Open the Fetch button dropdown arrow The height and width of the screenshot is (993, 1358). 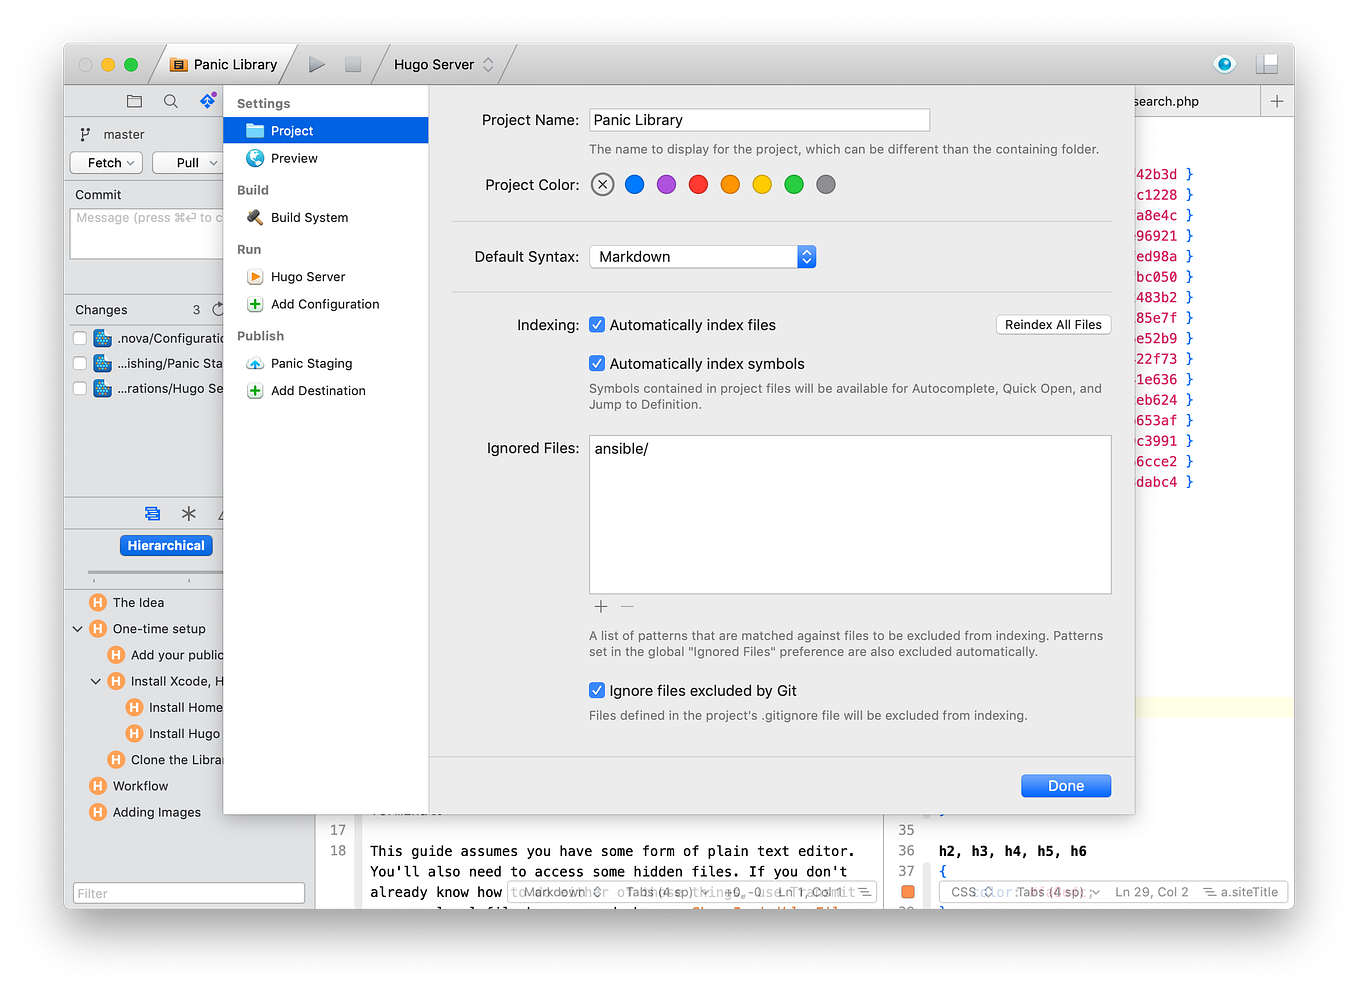(128, 162)
